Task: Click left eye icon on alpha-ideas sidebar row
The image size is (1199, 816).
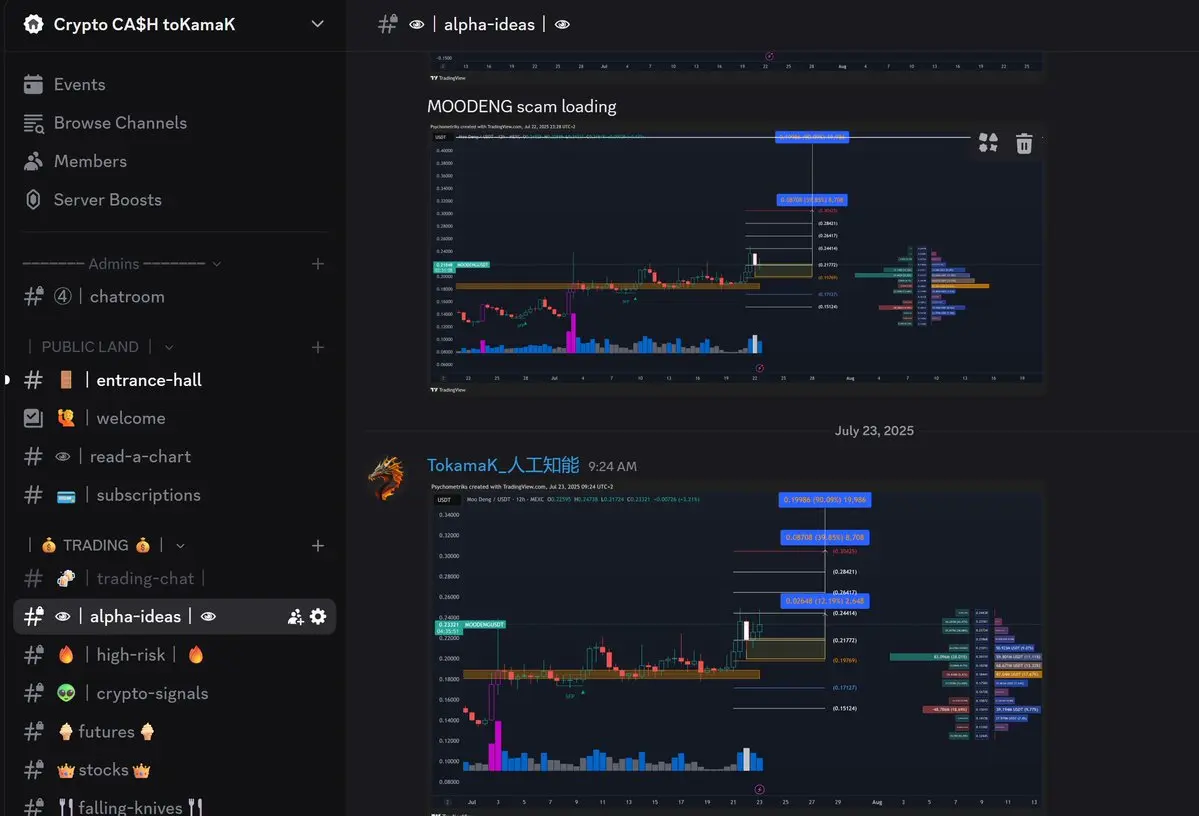Action: (x=63, y=616)
